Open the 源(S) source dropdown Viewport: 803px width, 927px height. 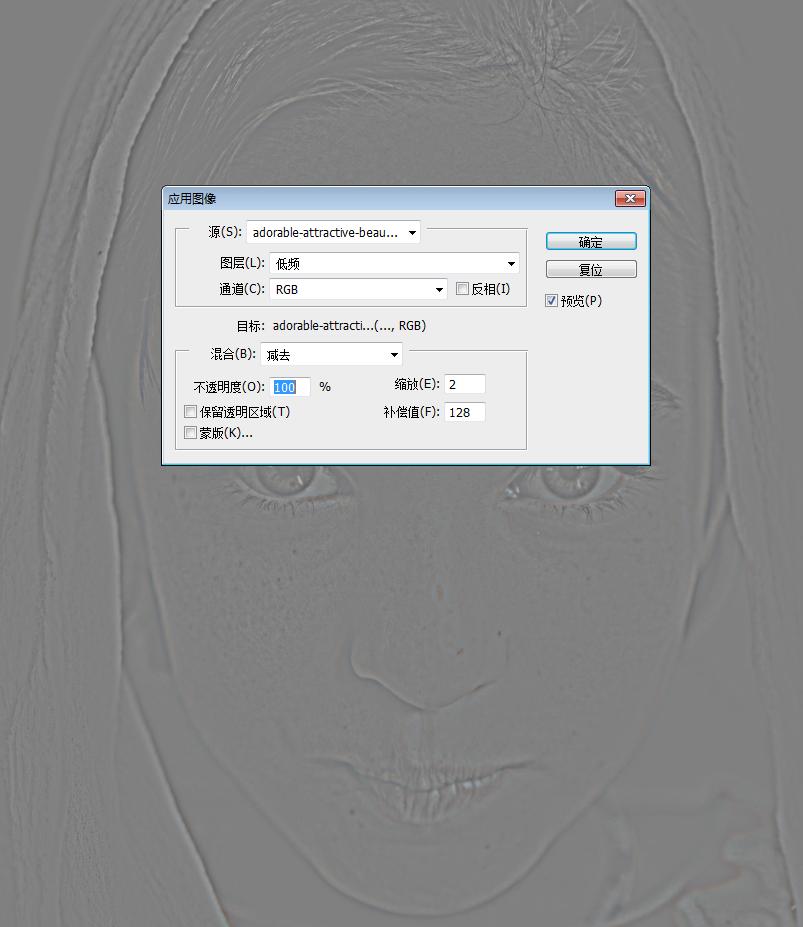(333, 232)
